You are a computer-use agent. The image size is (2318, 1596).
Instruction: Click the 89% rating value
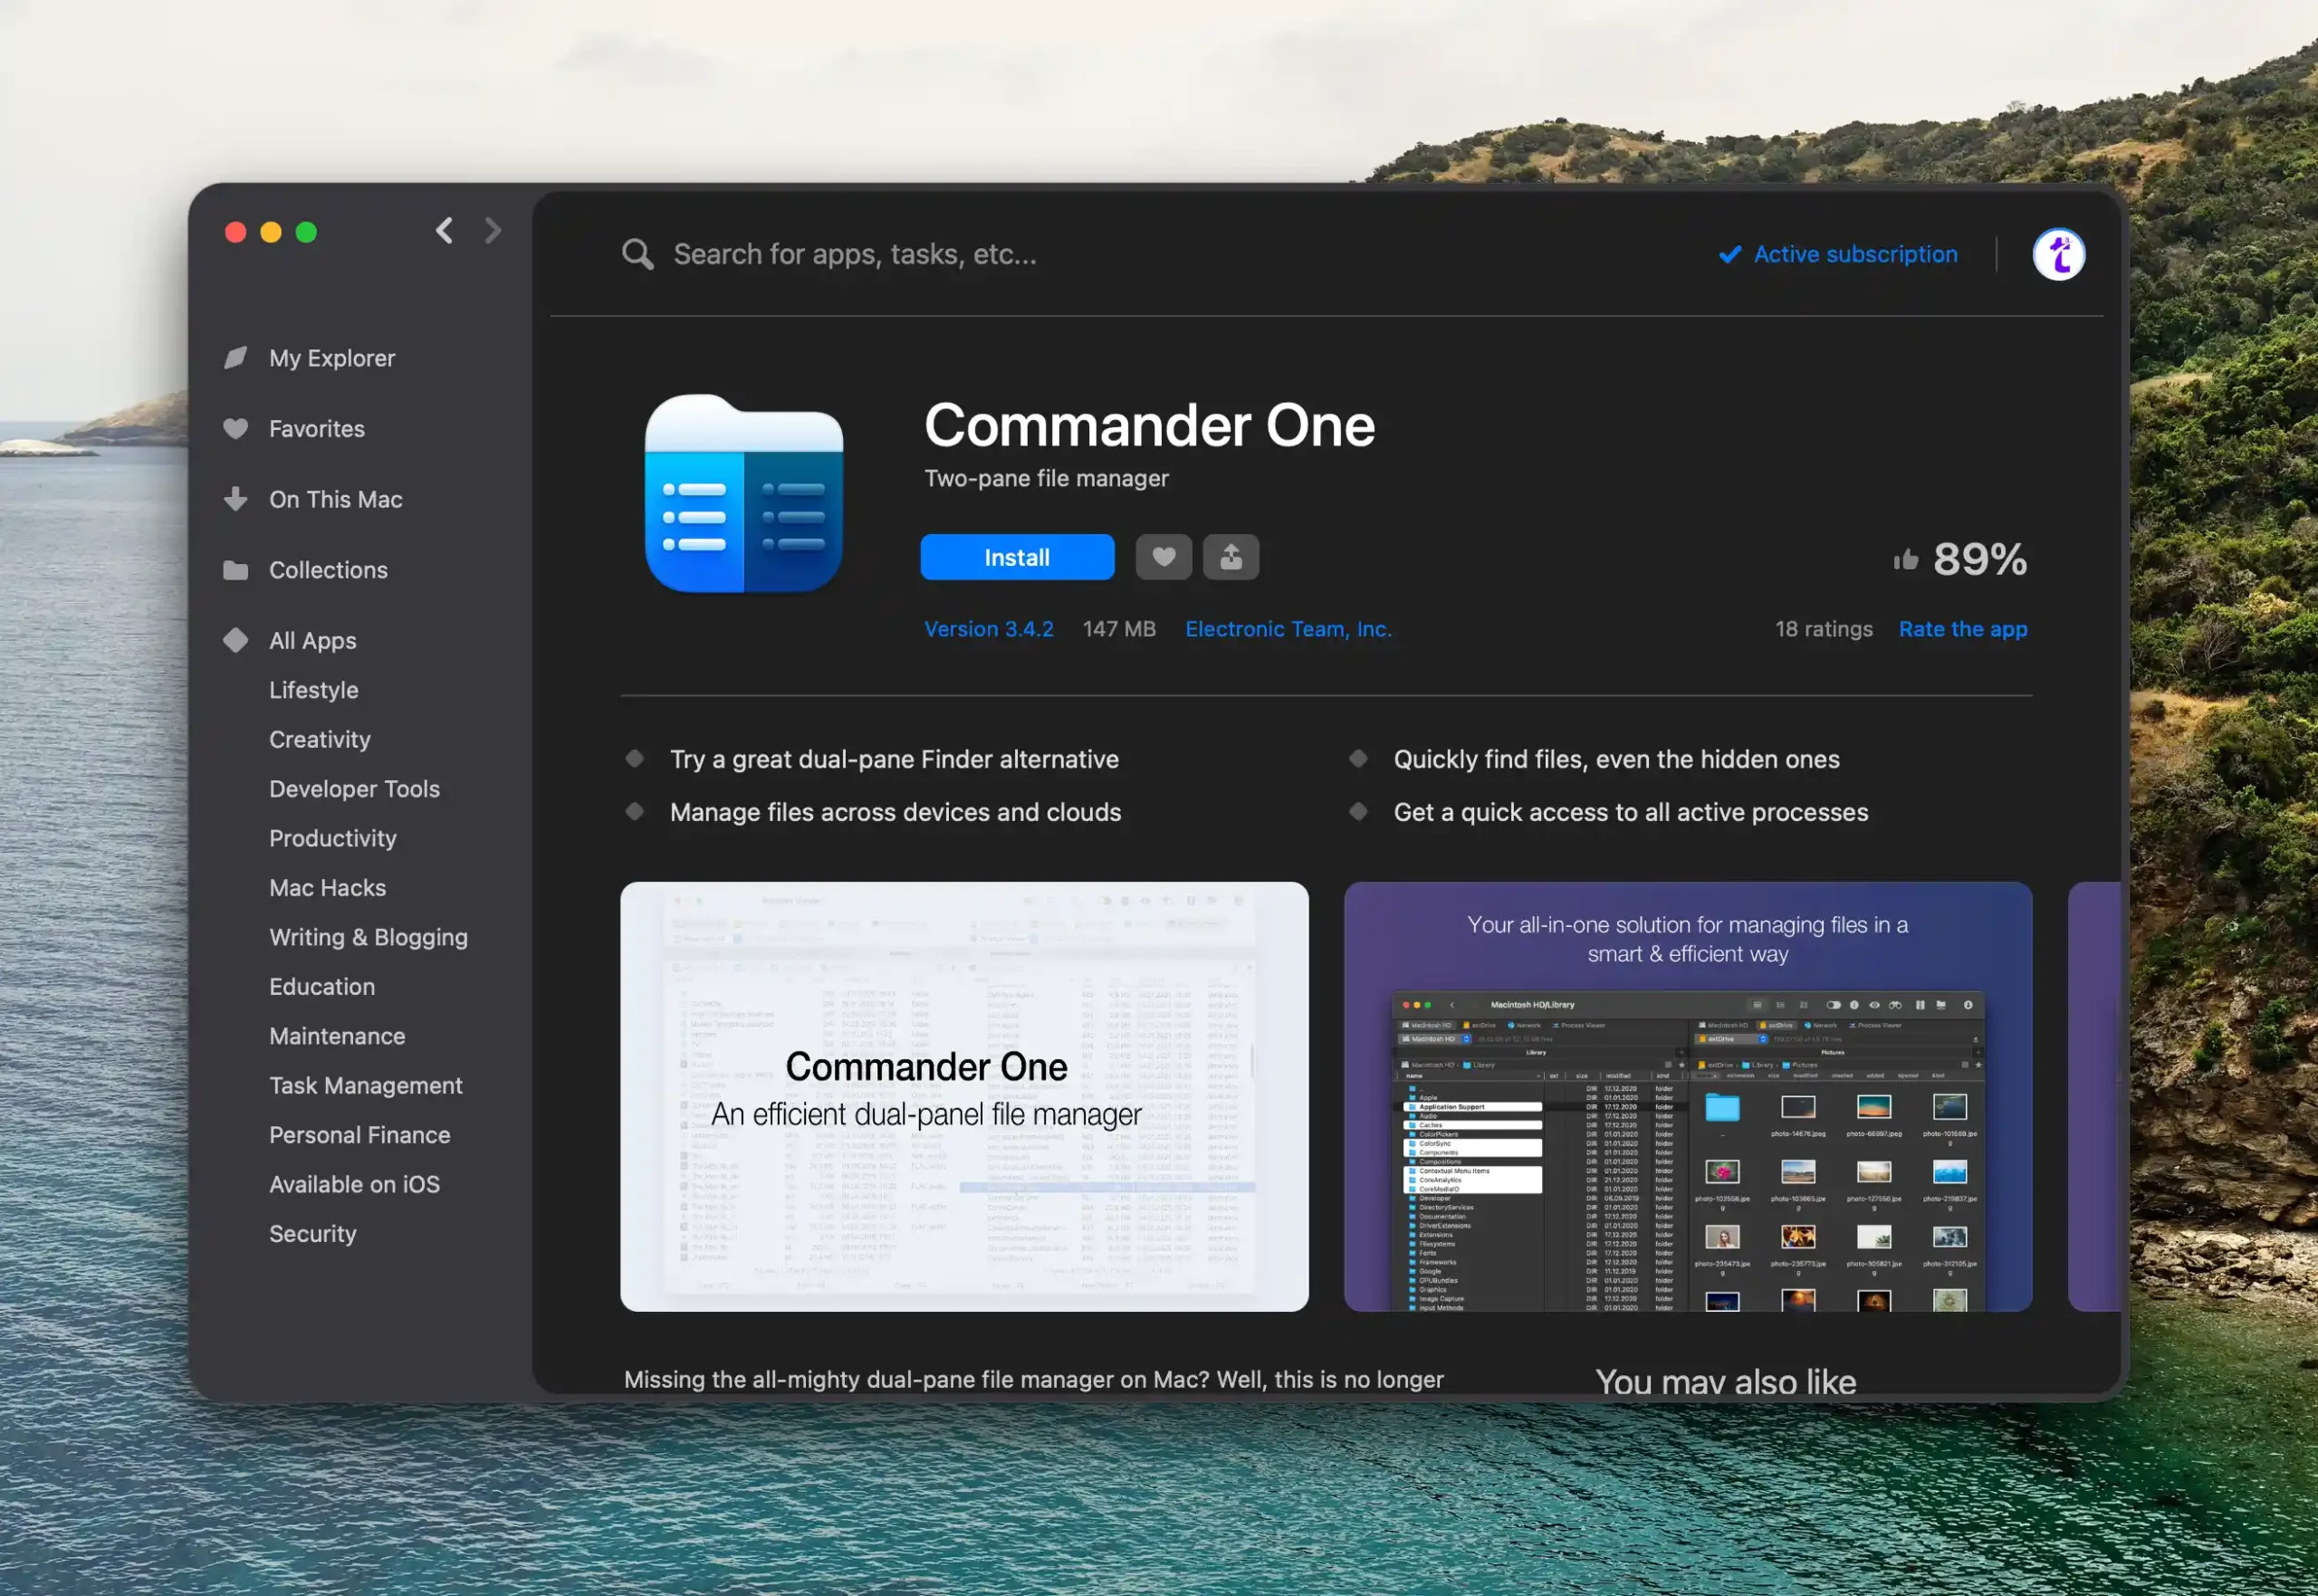(1979, 559)
